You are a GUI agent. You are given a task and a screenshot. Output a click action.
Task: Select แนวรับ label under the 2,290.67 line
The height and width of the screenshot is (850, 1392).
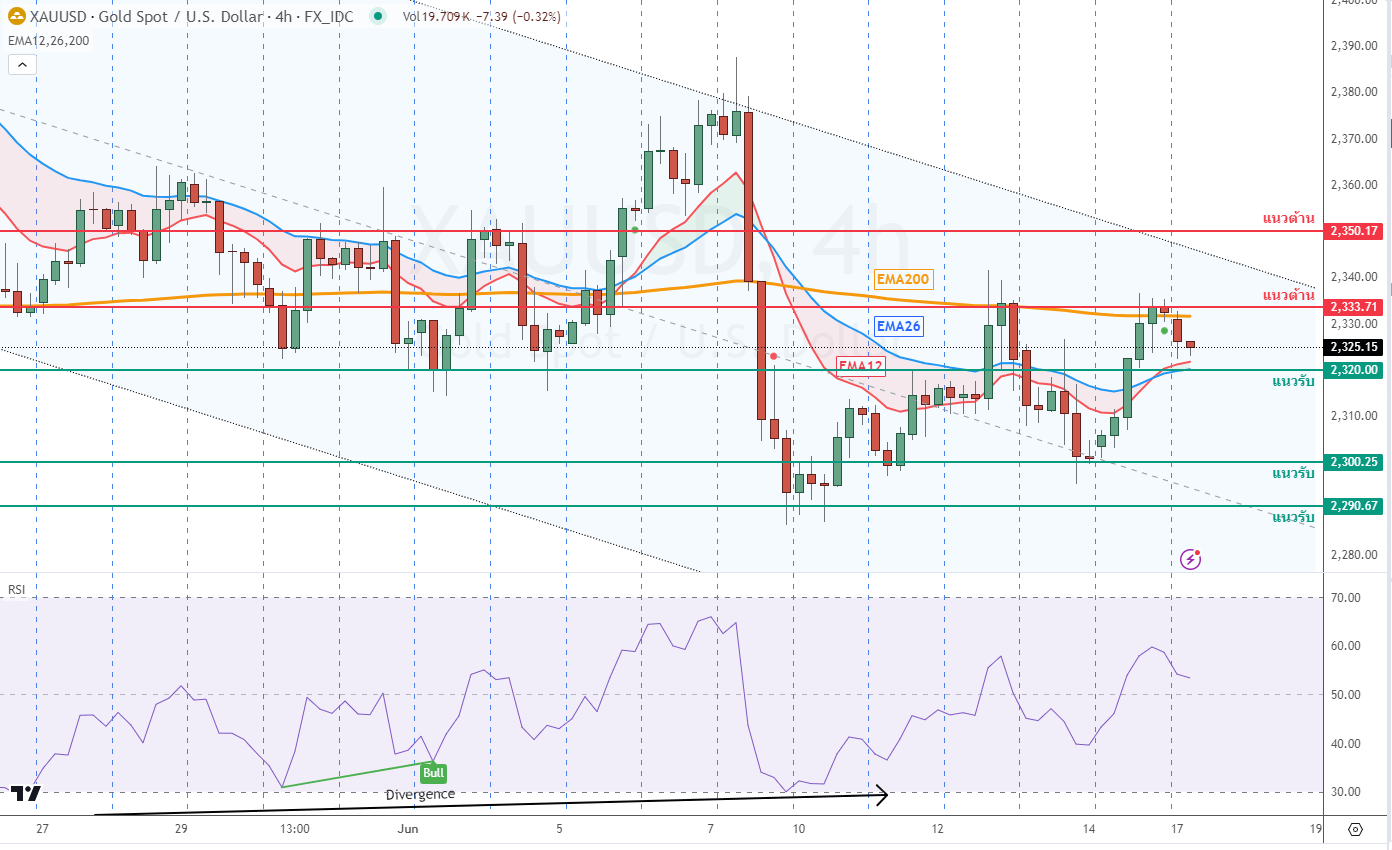pos(1293,518)
